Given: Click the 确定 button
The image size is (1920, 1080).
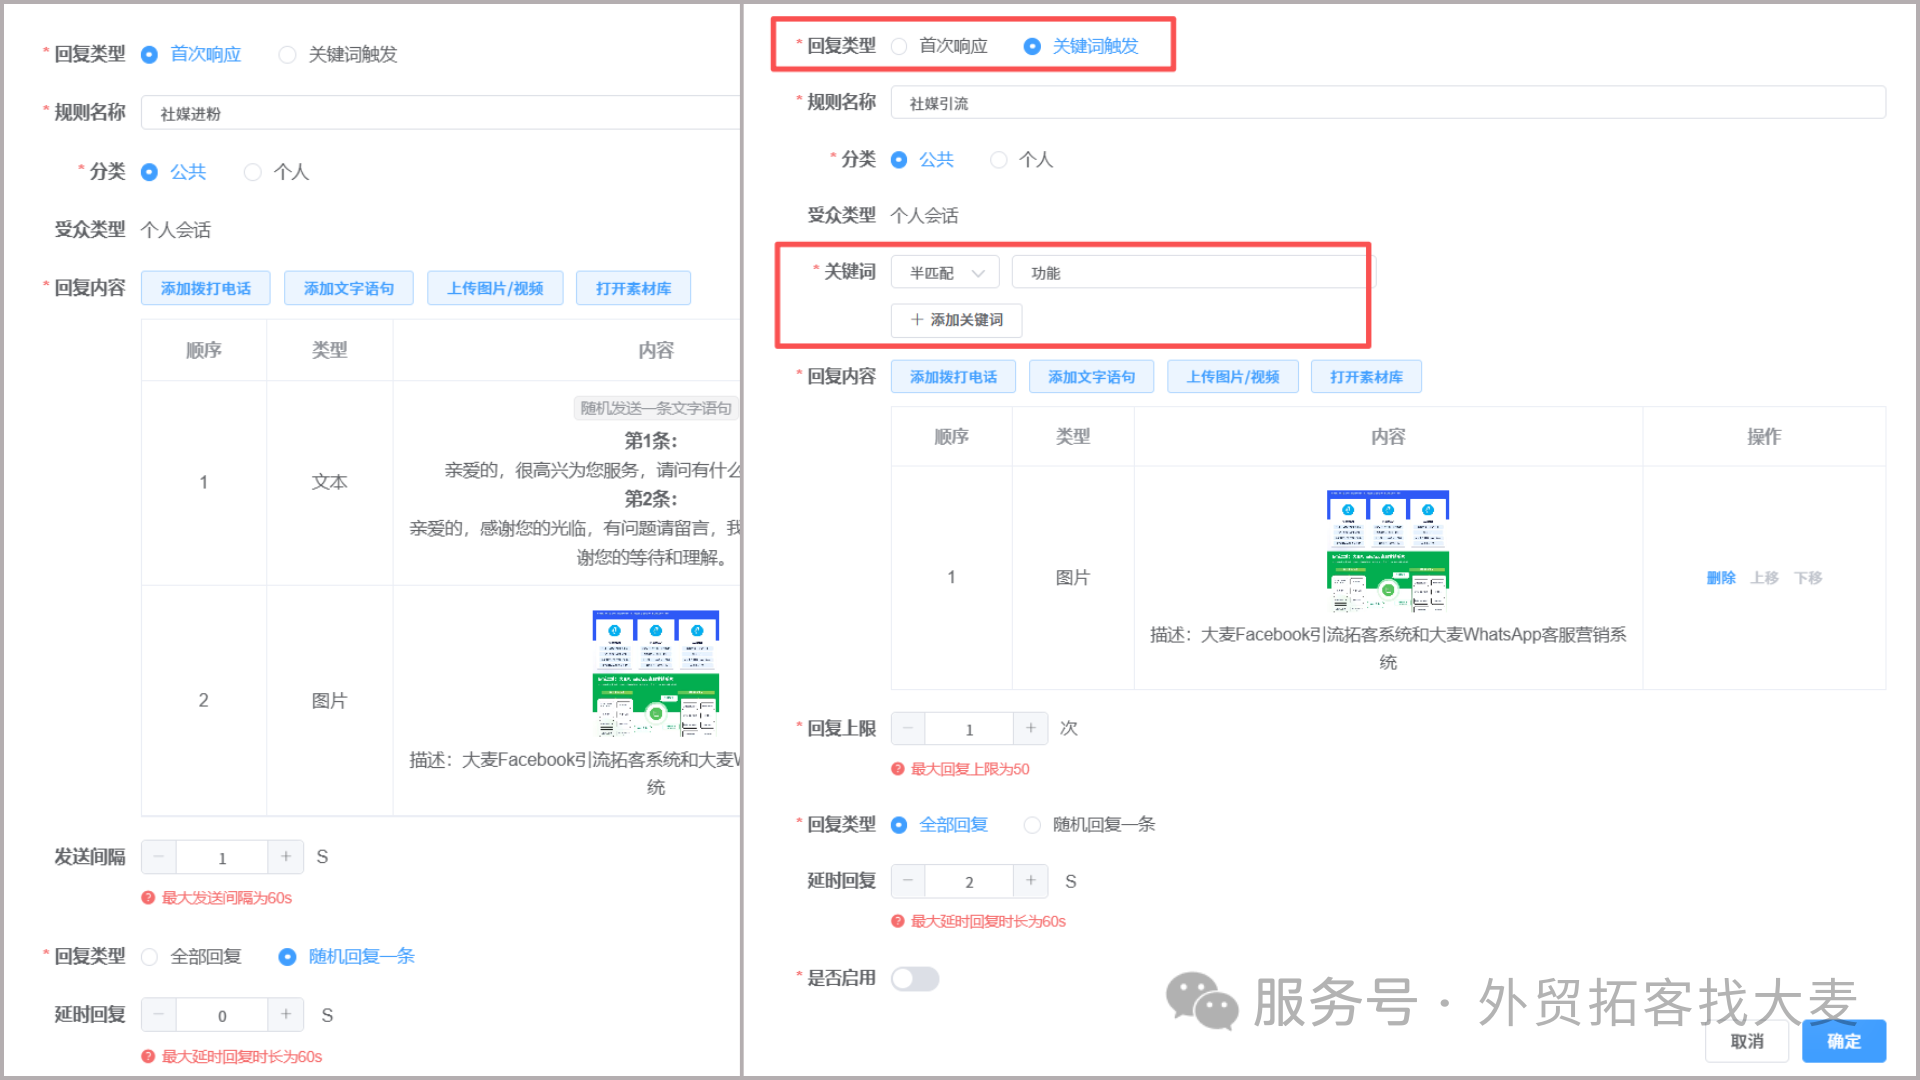Looking at the screenshot, I should [1844, 1041].
